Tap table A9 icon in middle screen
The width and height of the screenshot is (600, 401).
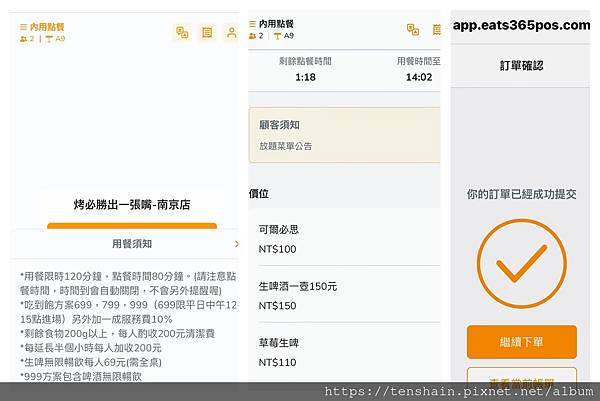point(278,36)
